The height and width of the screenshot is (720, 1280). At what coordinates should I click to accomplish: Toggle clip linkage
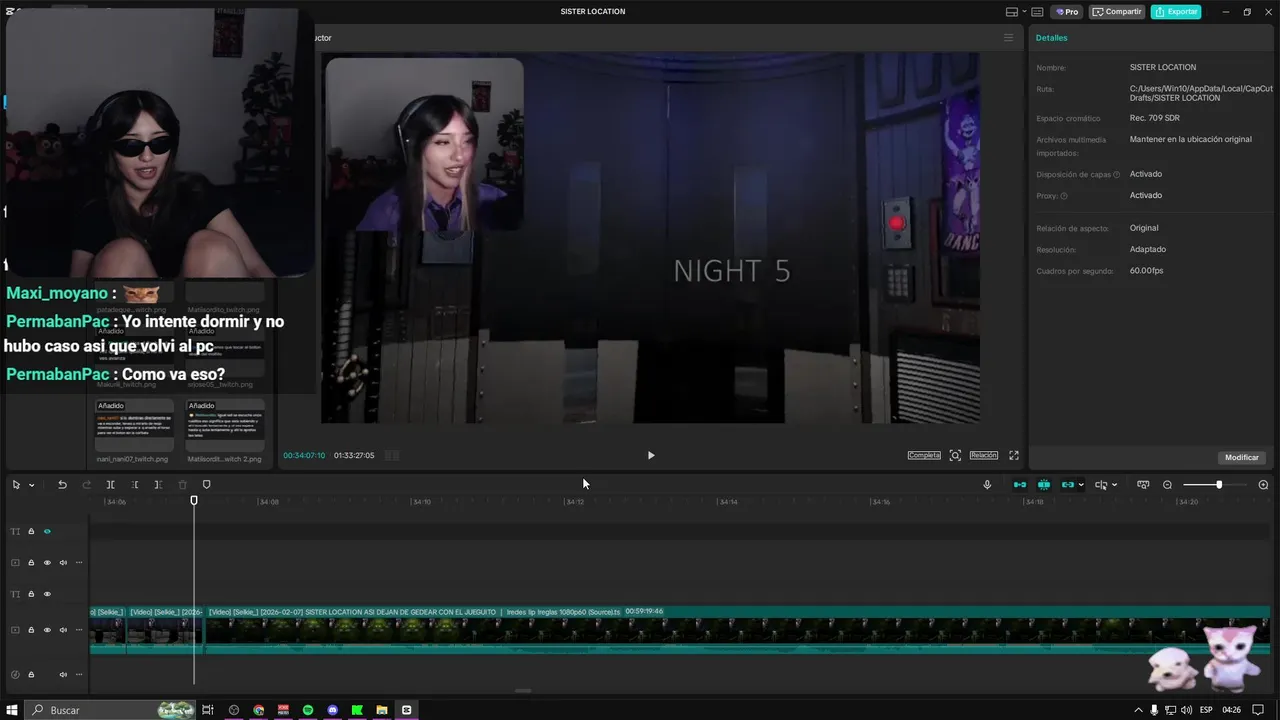pos(1068,485)
